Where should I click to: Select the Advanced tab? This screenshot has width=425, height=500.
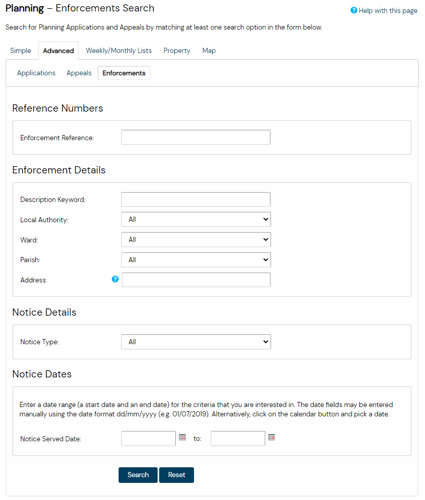58,51
